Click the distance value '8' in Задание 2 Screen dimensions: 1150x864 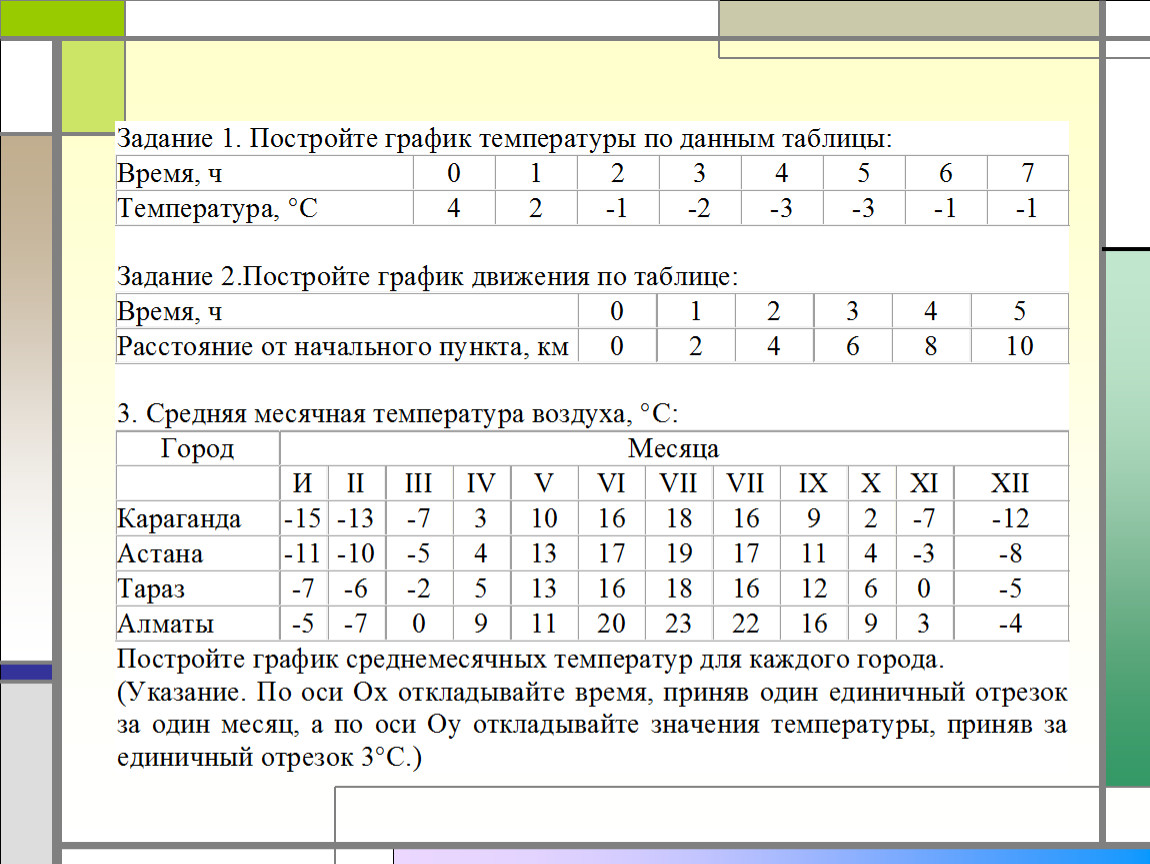coord(931,346)
